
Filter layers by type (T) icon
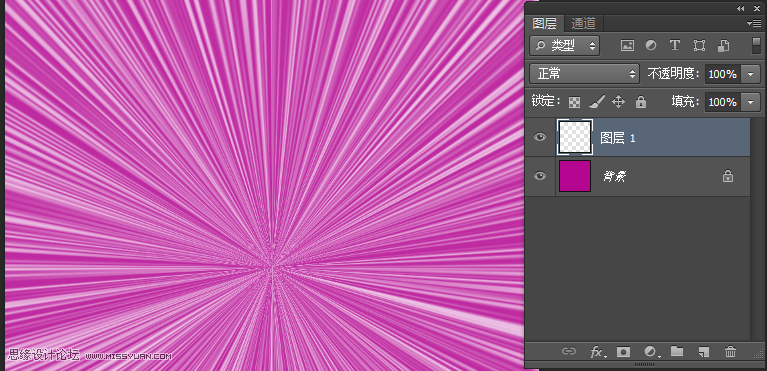[675, 46]
